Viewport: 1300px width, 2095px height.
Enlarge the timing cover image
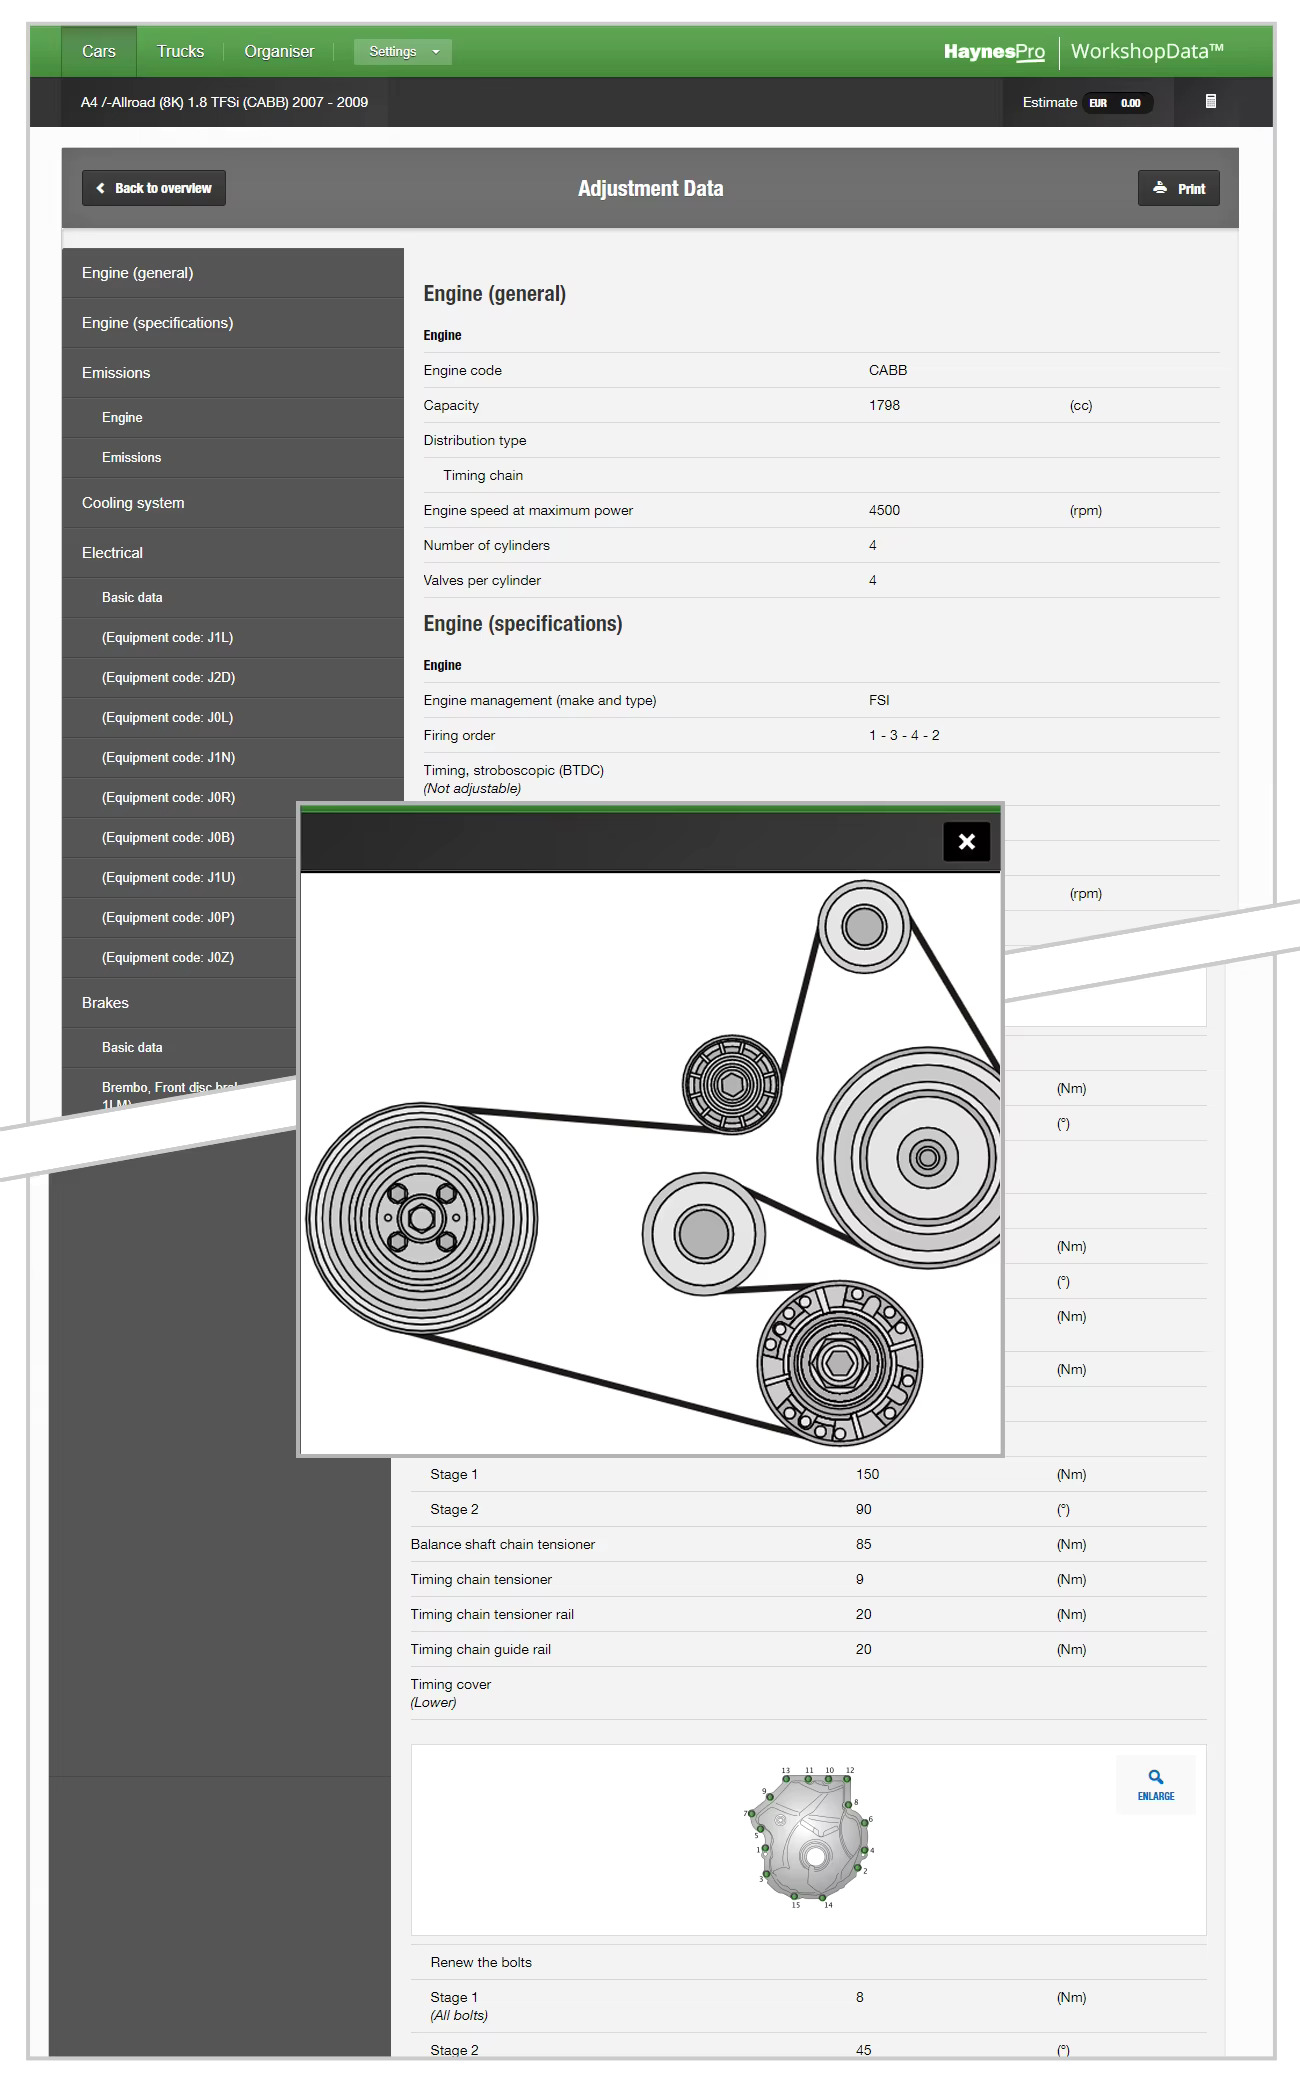1156,1784
